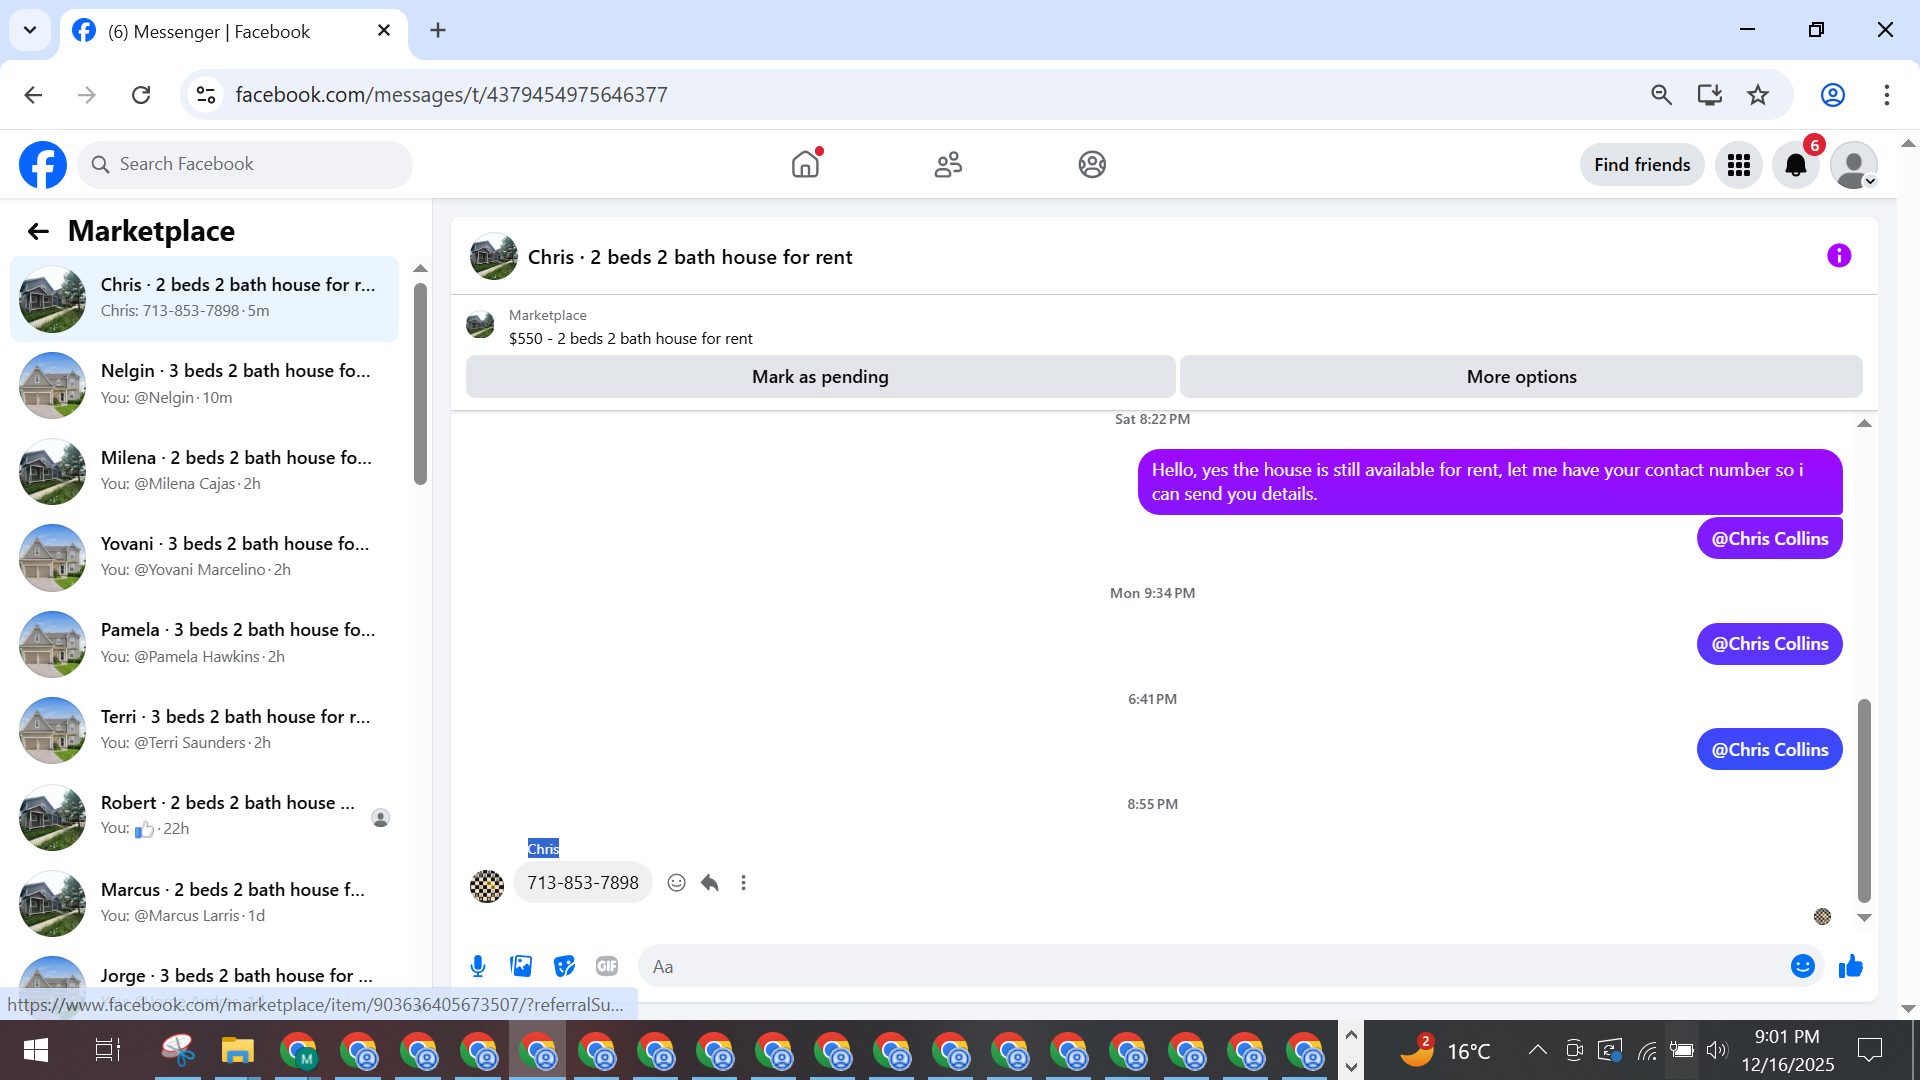Open a new browser tab

(438, 30)
